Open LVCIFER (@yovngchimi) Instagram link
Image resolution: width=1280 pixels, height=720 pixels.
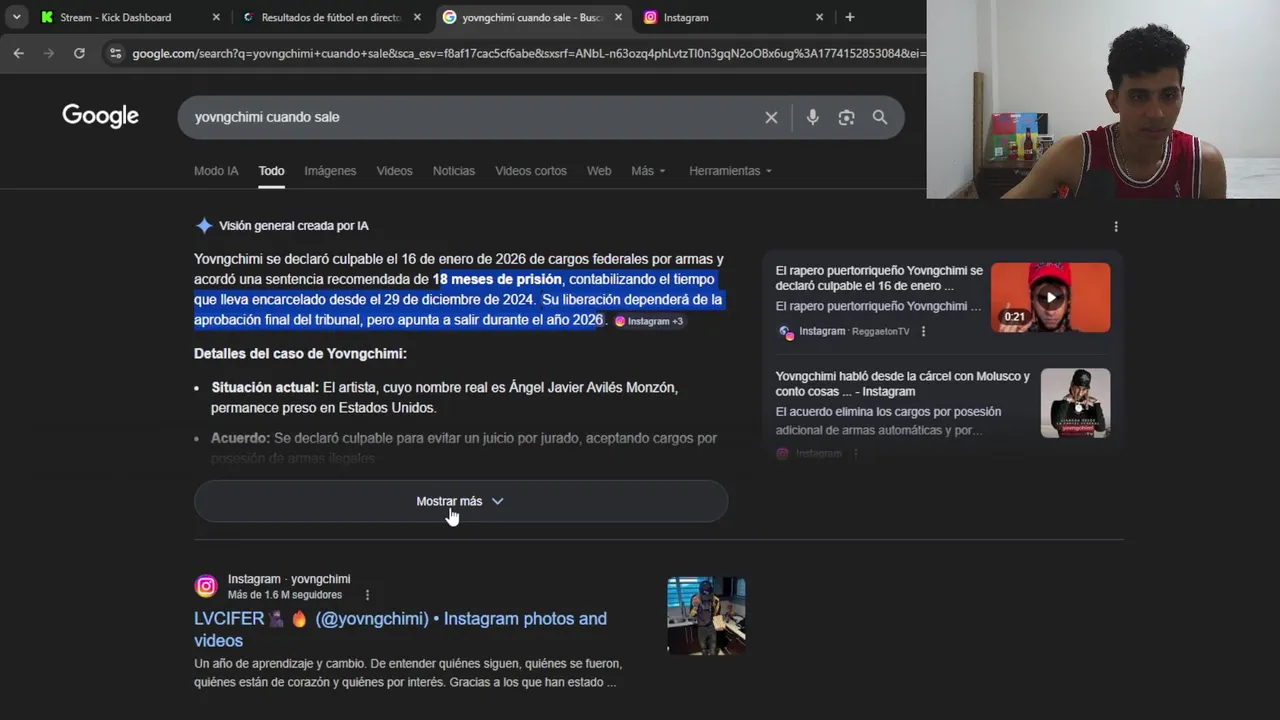click(x=400, y=629)
